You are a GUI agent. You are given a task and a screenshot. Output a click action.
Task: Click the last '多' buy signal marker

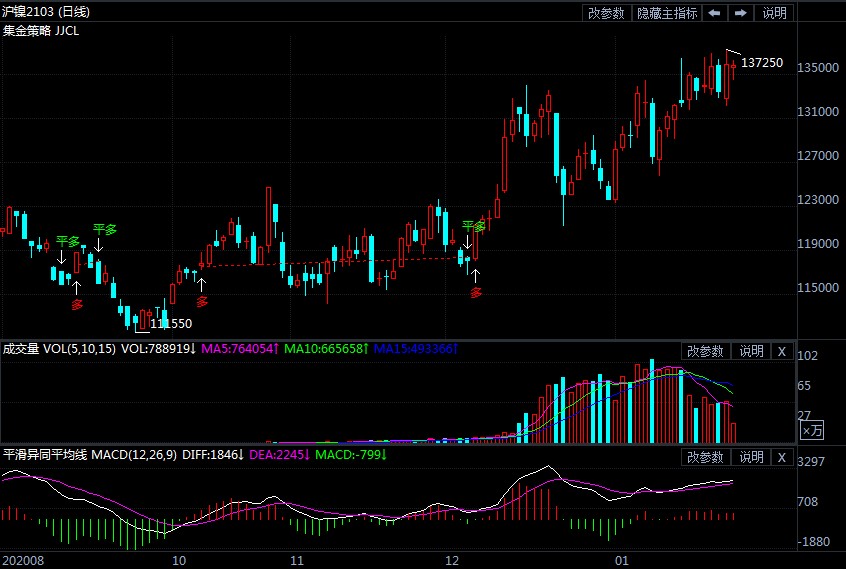(476, 292)
